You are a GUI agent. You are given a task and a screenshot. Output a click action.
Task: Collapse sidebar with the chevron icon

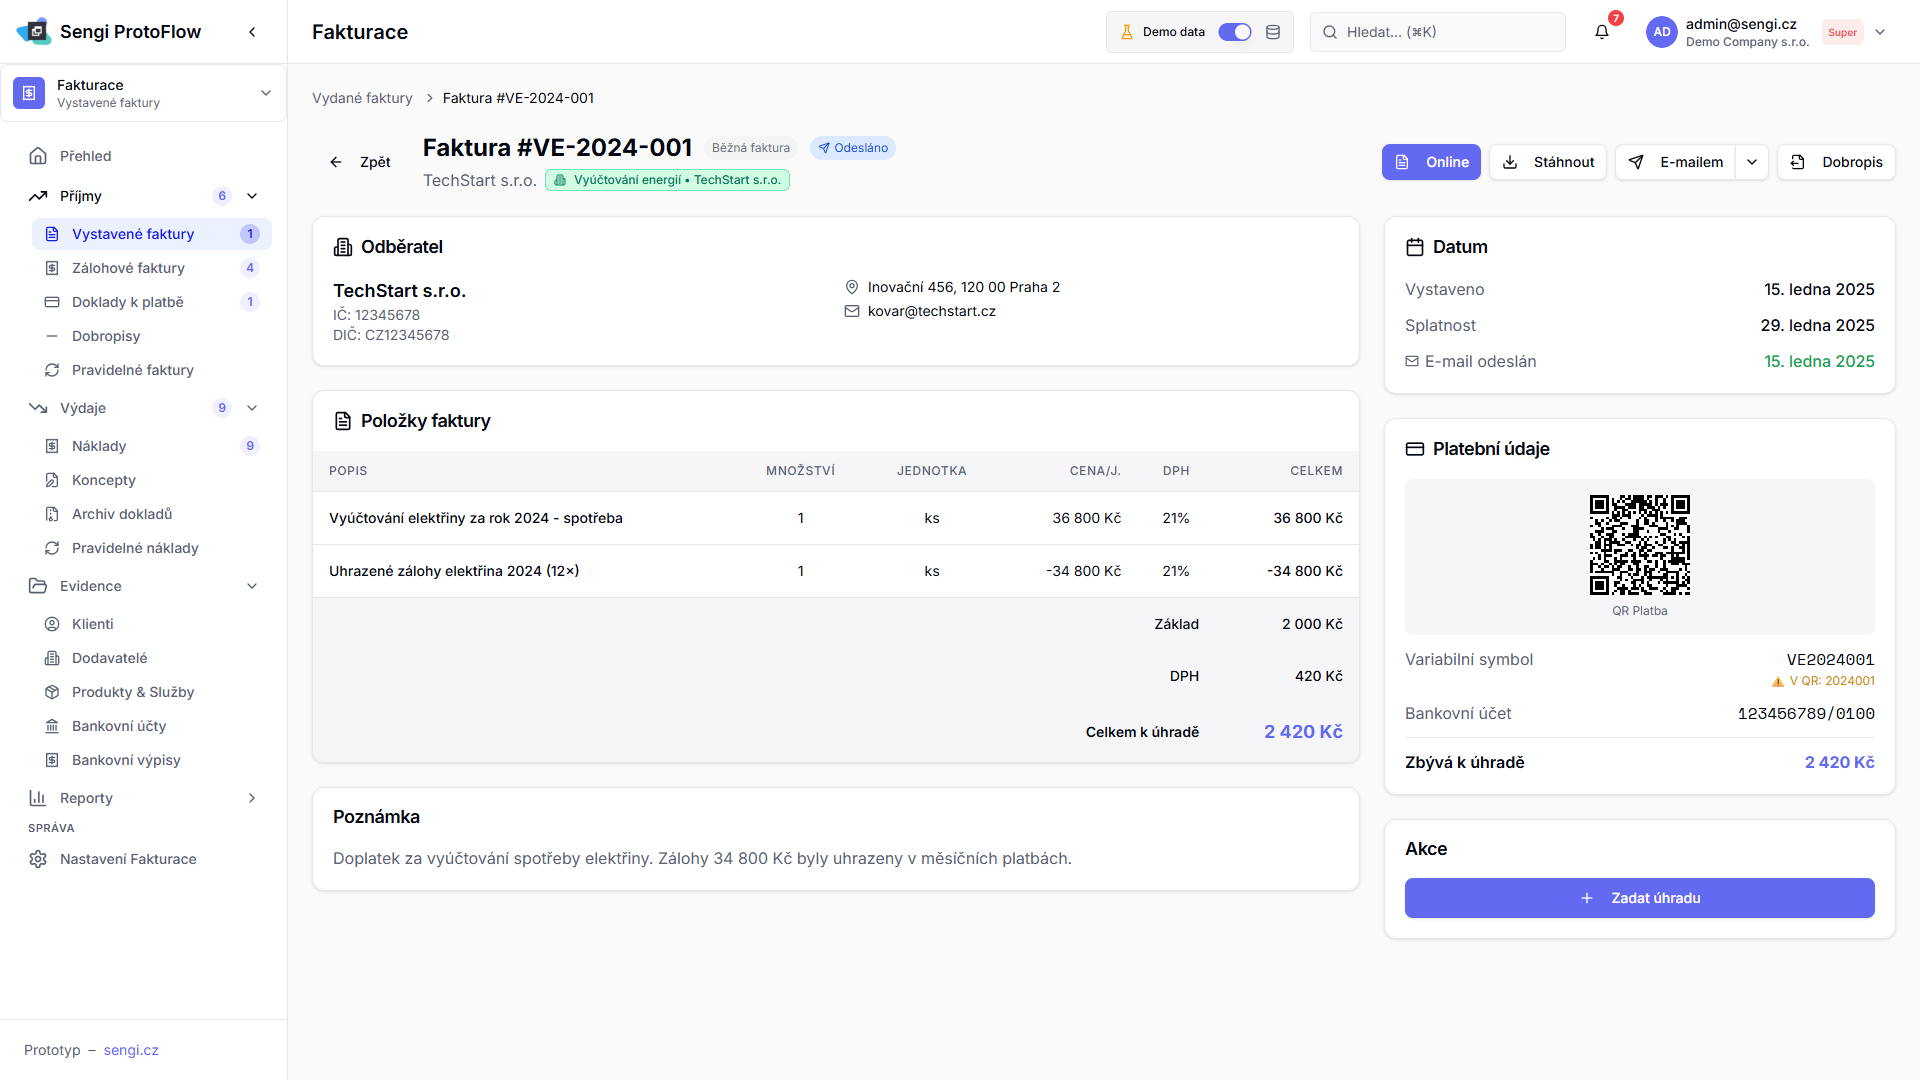click(252, 32)
